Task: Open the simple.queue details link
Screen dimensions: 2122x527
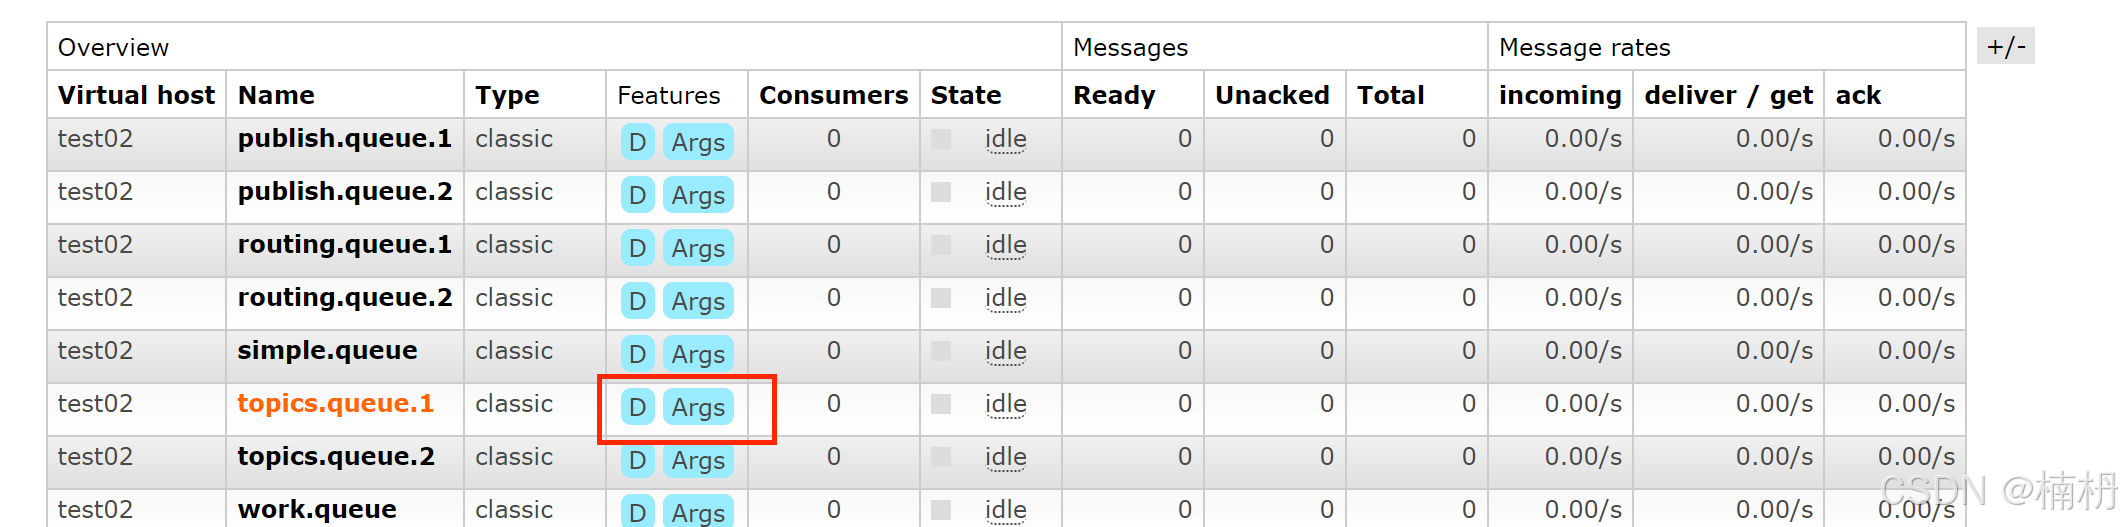Action: pyautogui.click(x=327, y=350)
